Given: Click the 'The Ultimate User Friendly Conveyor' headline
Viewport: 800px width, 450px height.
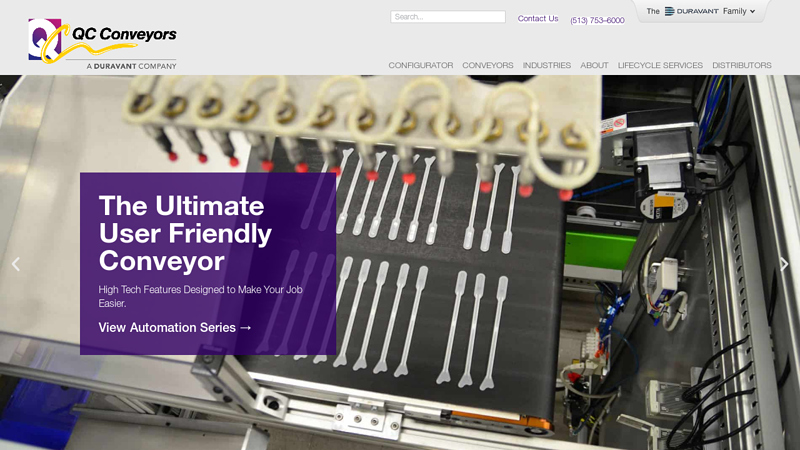Looking at the screenshot, I should [x=185, y=233].
